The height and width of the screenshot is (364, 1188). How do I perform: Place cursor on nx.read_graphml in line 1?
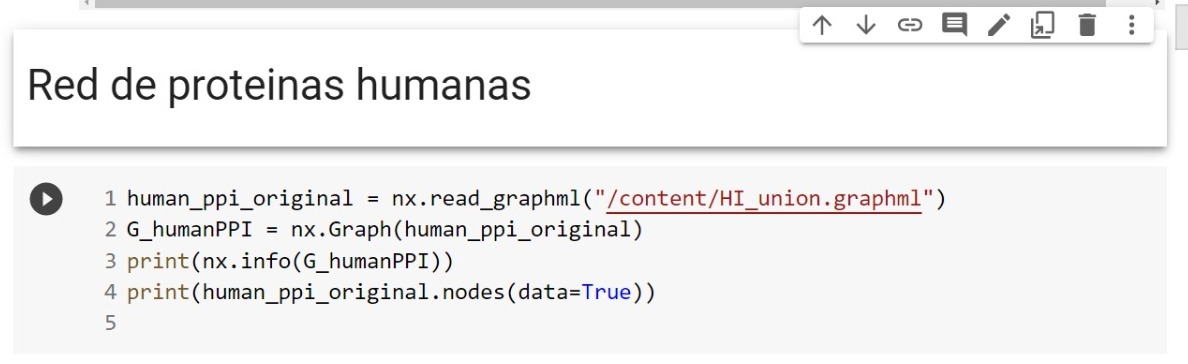(486, 199)
